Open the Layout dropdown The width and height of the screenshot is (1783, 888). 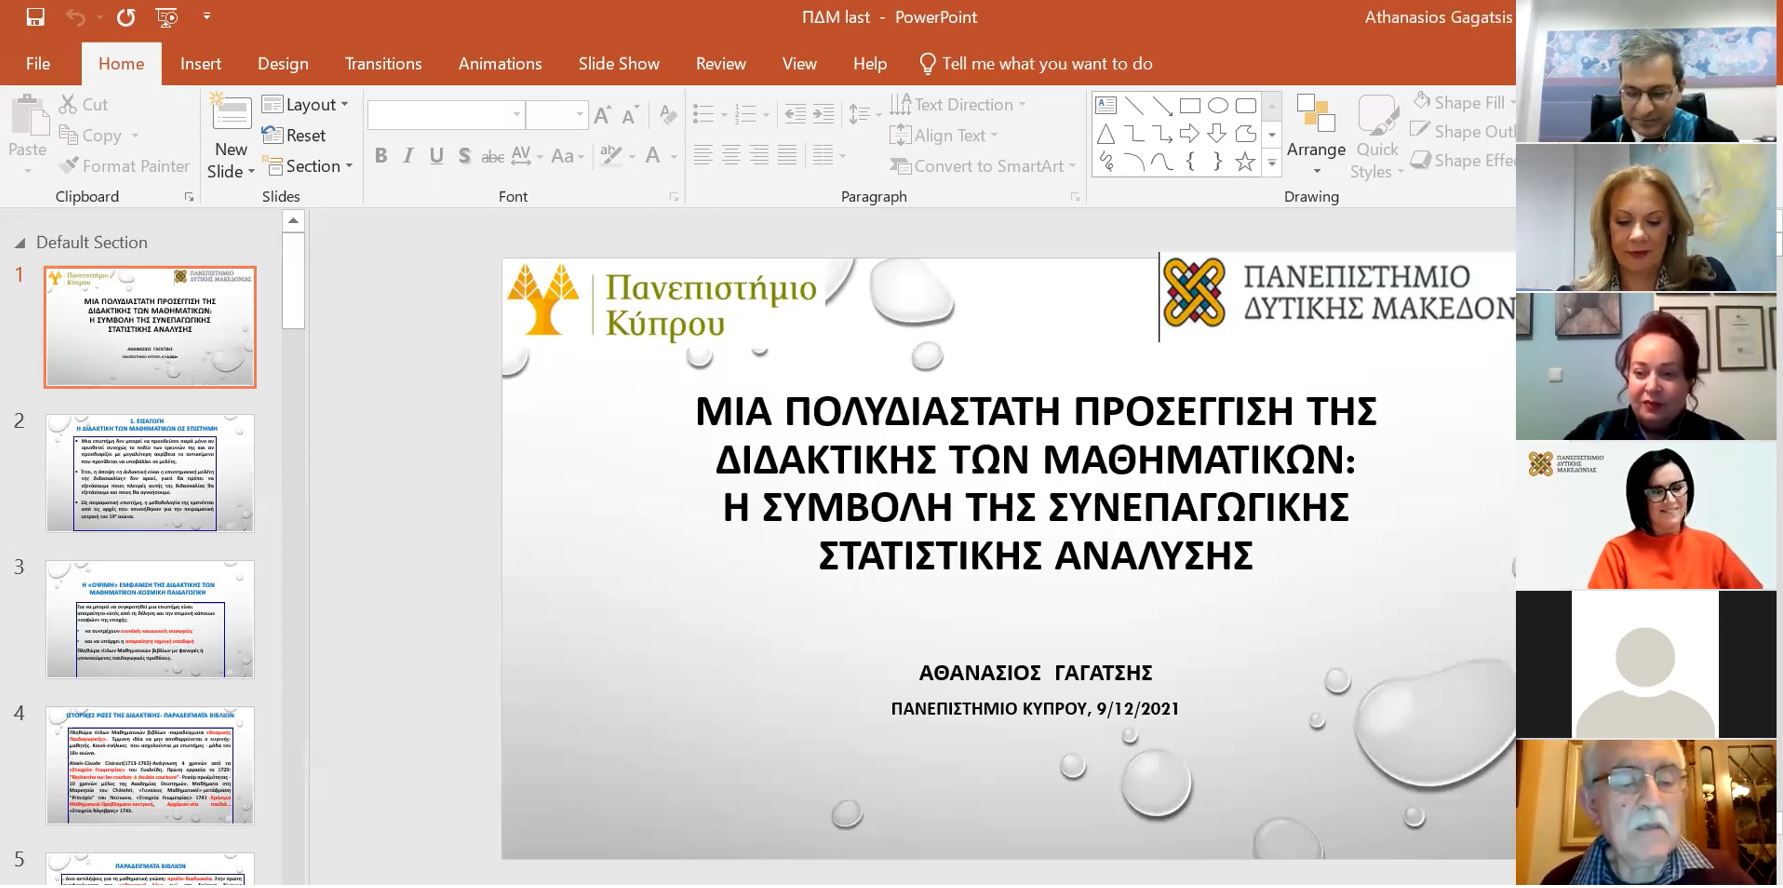tap(305, 104)
